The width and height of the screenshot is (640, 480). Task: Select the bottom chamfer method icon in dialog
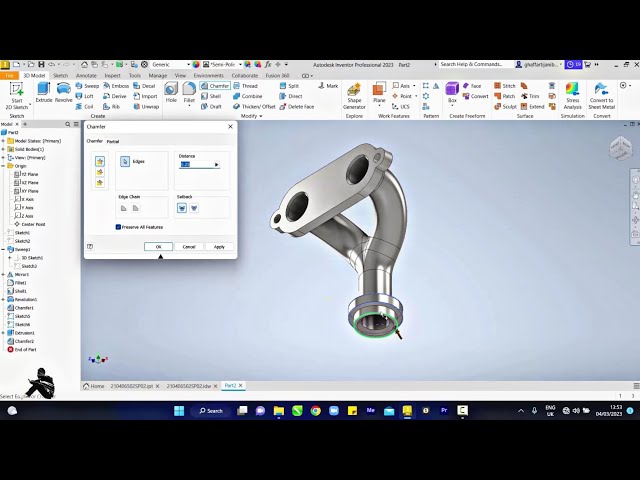tap(100, 183)
